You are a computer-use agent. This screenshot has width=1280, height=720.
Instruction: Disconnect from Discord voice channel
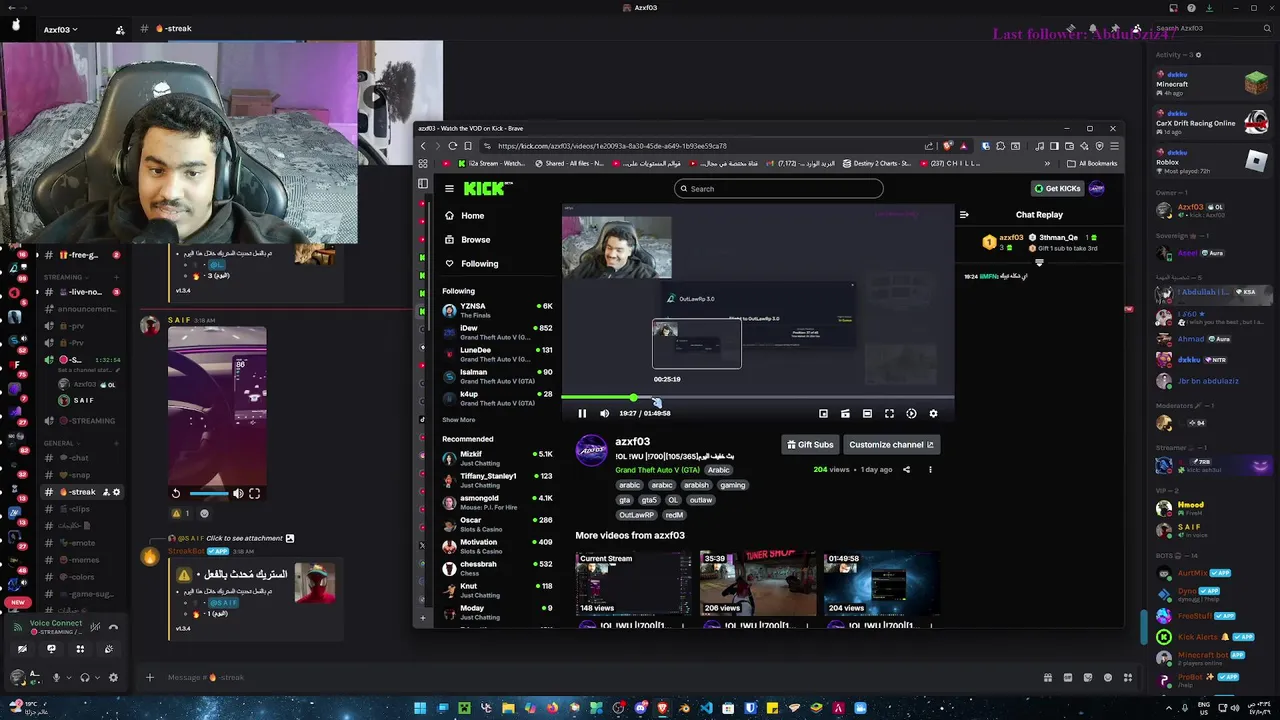point(113,627)
